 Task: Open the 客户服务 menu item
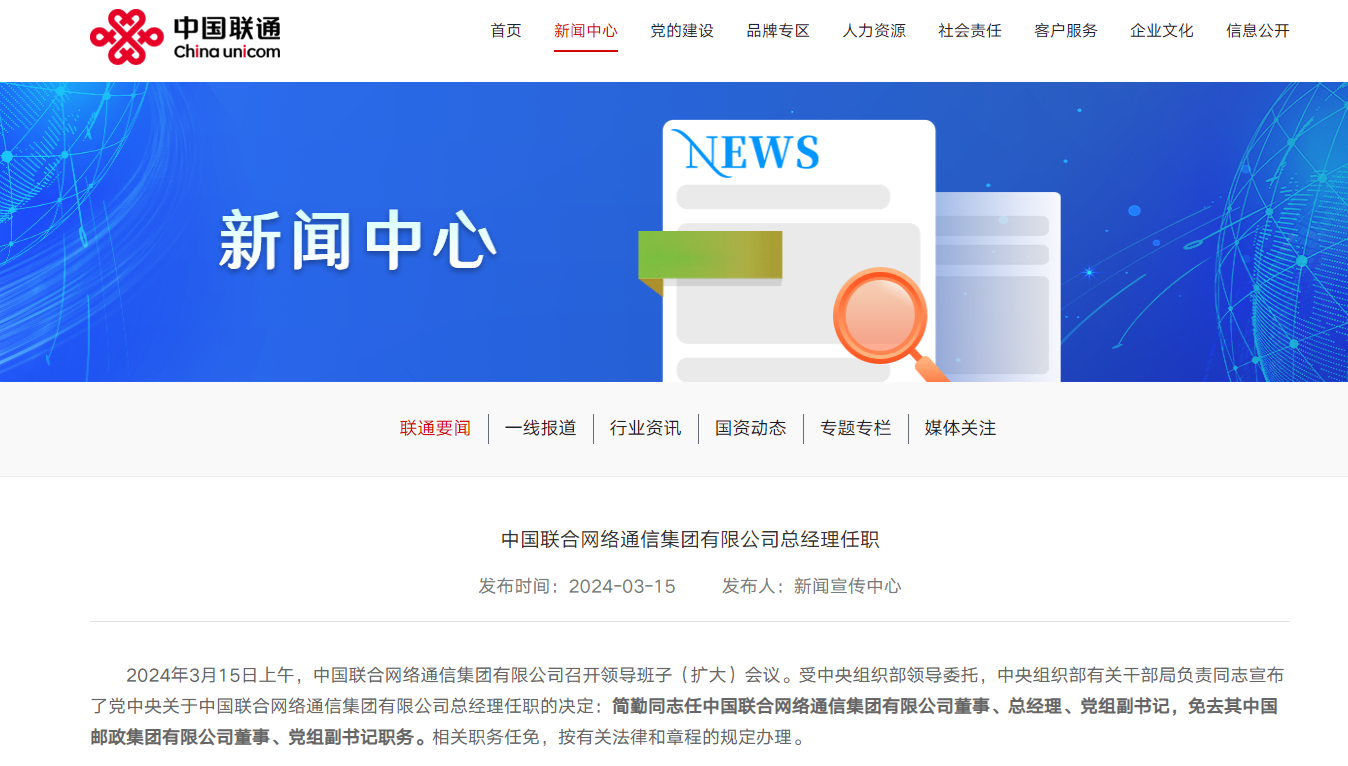[1066, 31]
